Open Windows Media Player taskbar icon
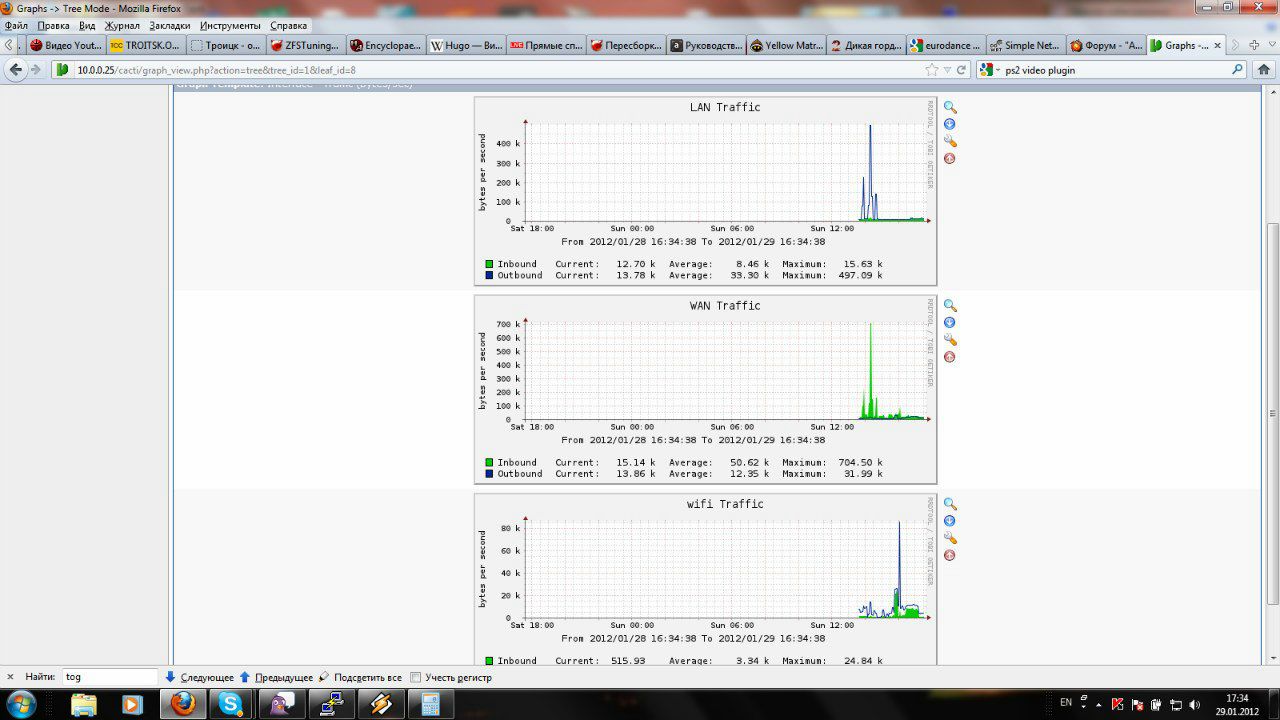The height and width of the screenshot is (720, 1280). point(132,704)
